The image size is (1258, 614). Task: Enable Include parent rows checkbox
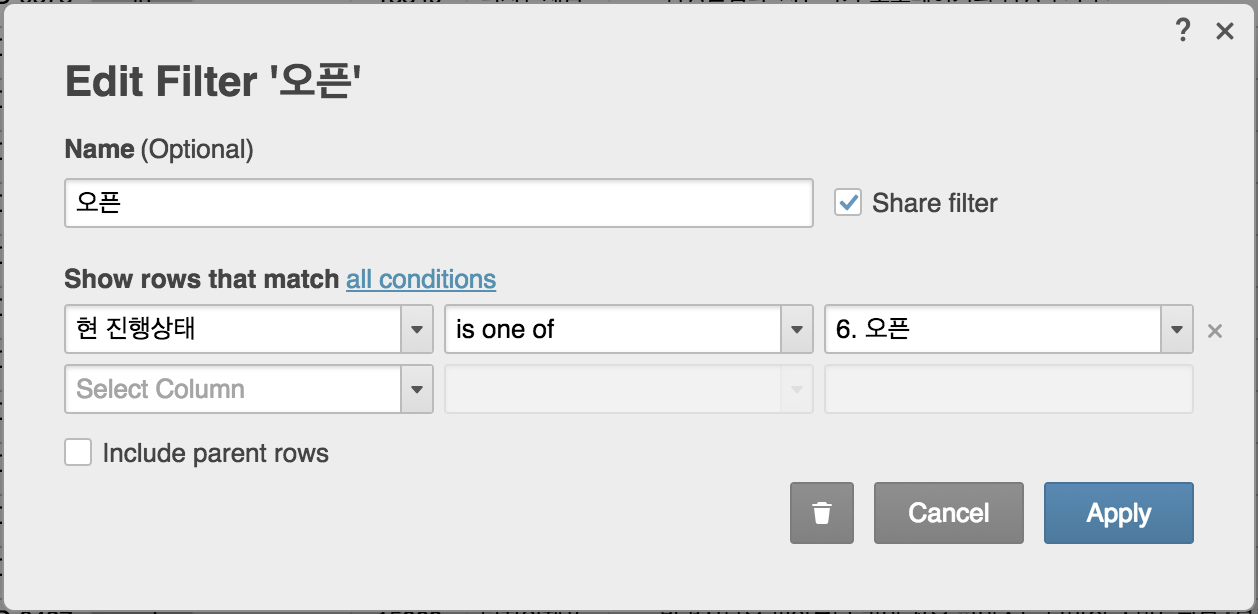point(78,453)
